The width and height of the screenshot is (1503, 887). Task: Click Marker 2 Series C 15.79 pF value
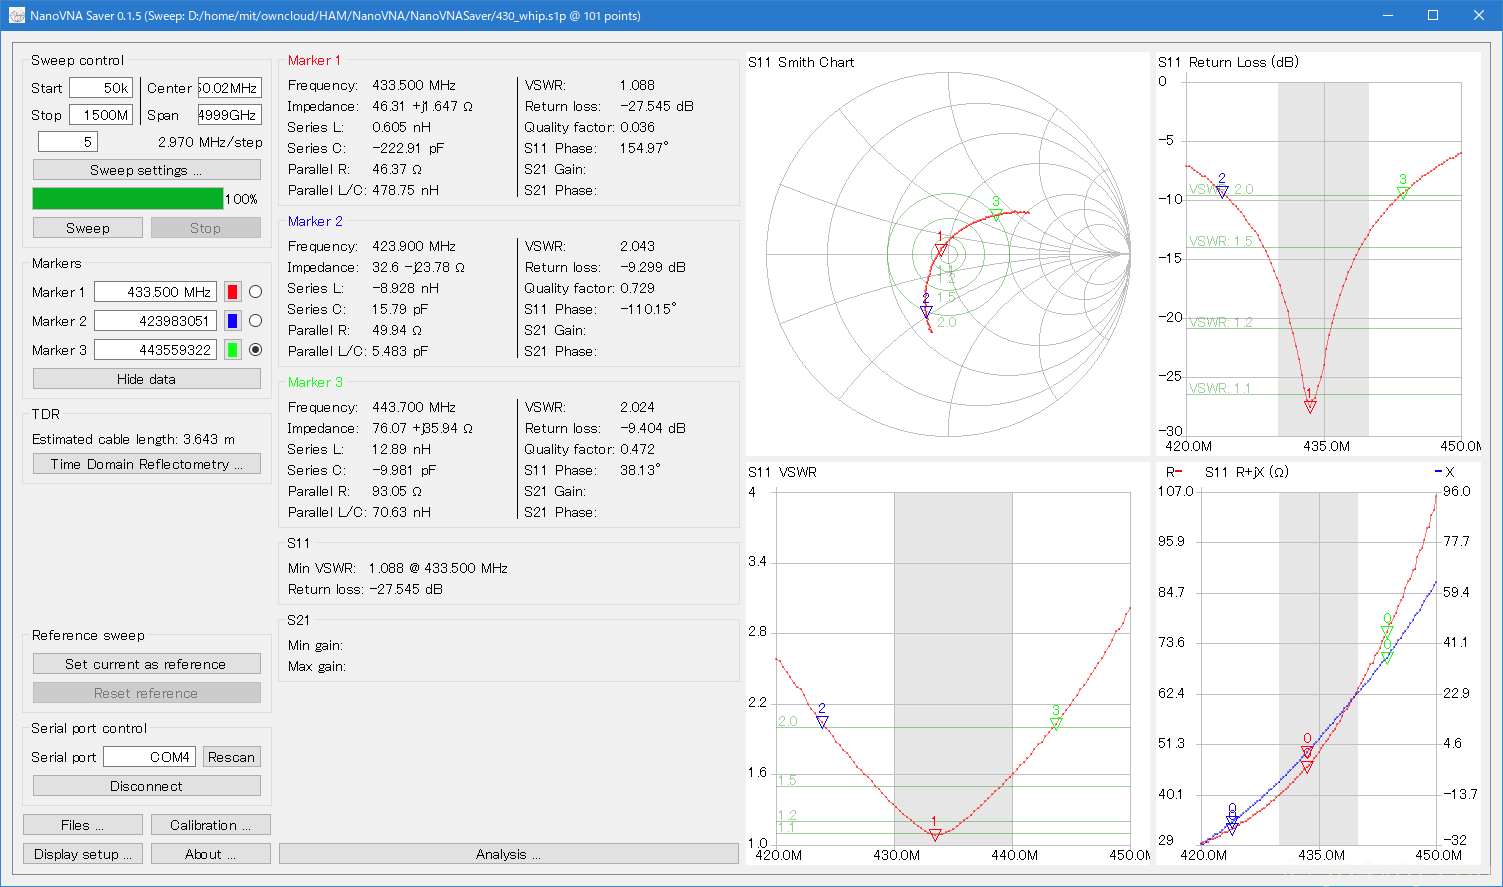point(400,309)
